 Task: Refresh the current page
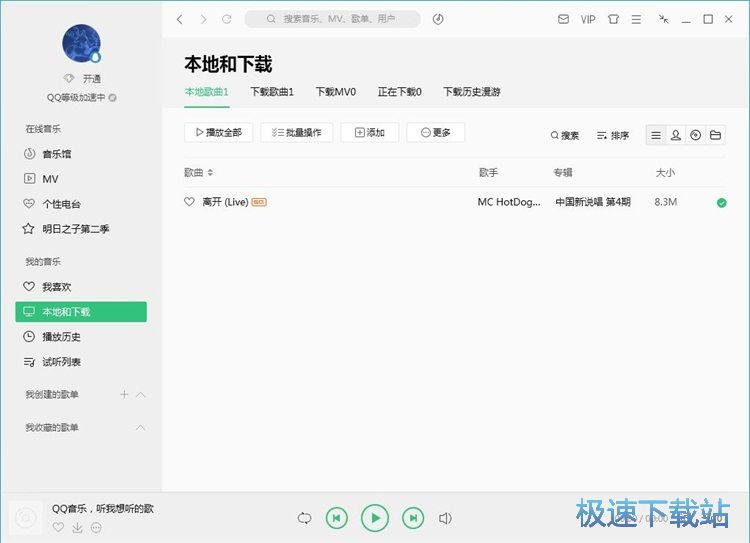point(227,19)
